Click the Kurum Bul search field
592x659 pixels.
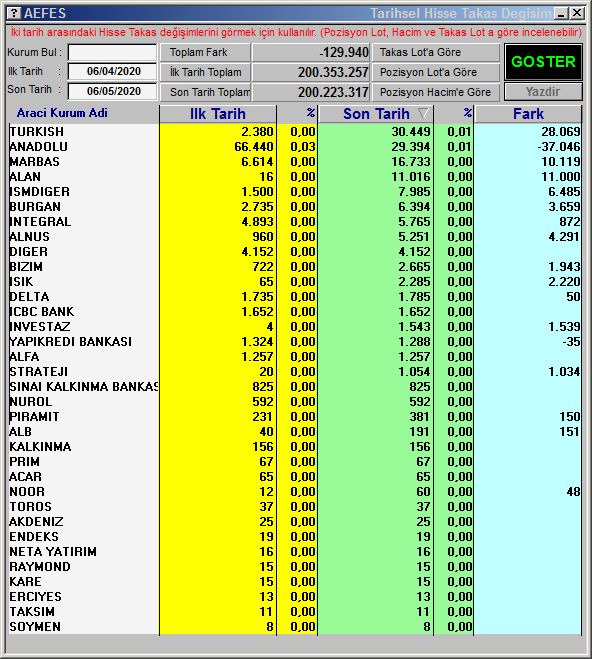coord(113,53)
